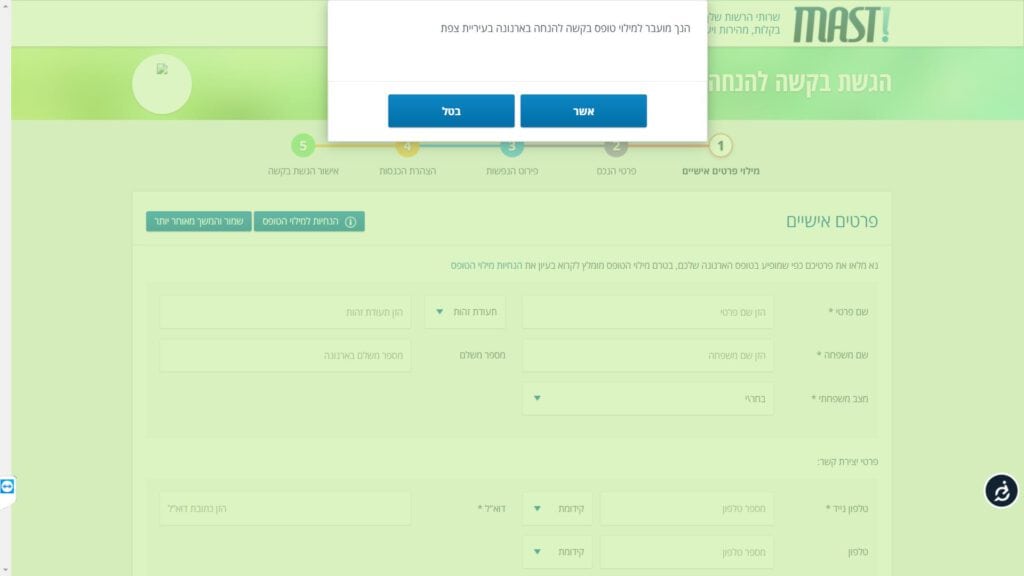
Task: Go to step 2 פרטי הנכס
Action: [616, 147]
